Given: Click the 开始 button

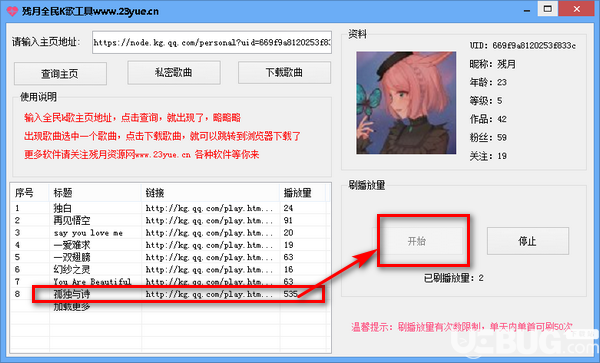Looking at the screenshot, I should click(417, 241).
